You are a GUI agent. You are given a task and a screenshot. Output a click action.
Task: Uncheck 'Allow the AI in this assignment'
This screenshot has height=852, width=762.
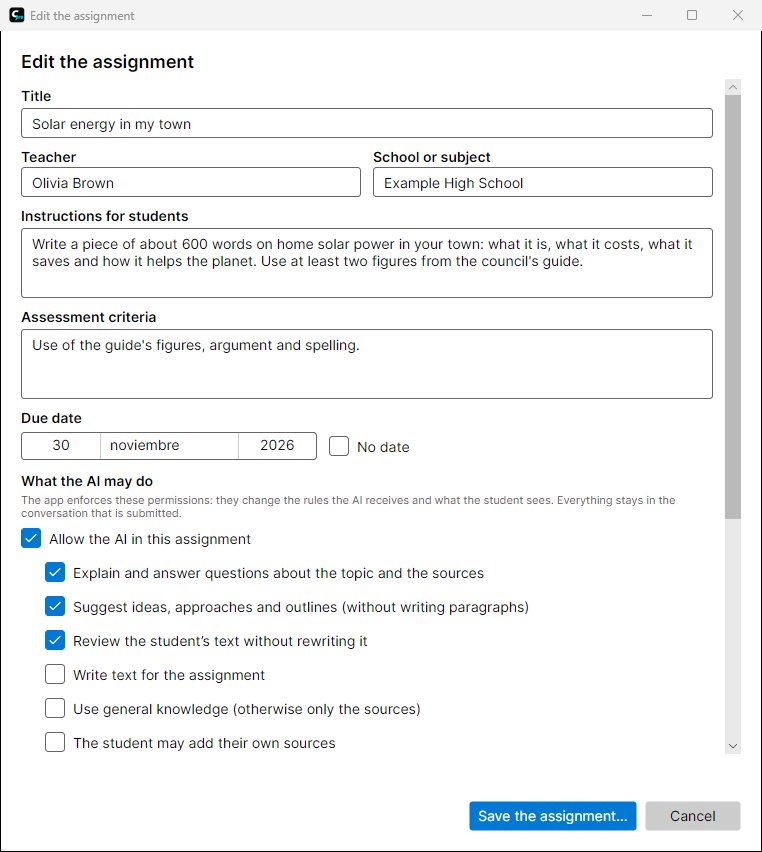click(x=31, y=538)
